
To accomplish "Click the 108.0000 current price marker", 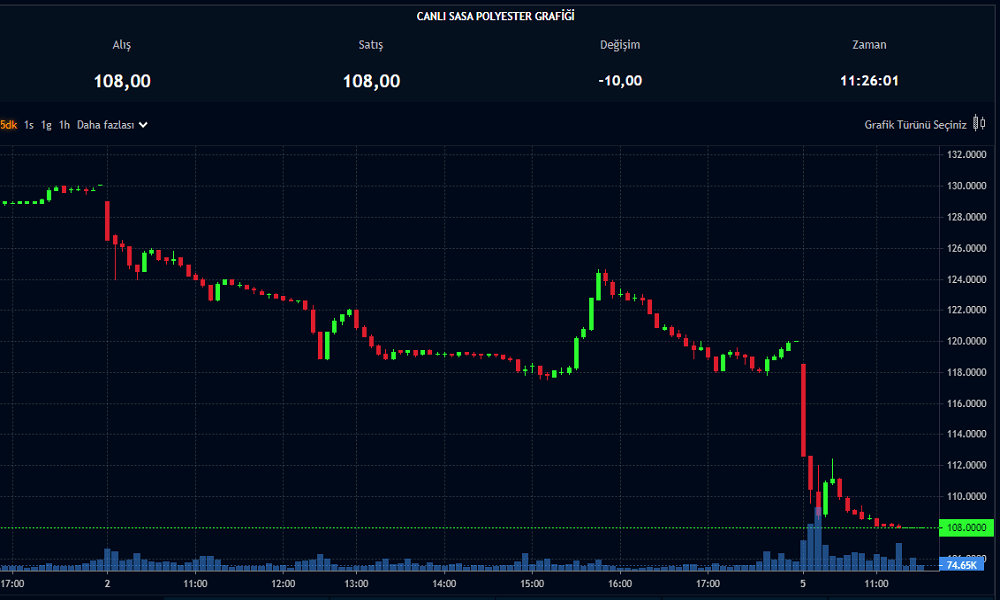I will 966,527.
